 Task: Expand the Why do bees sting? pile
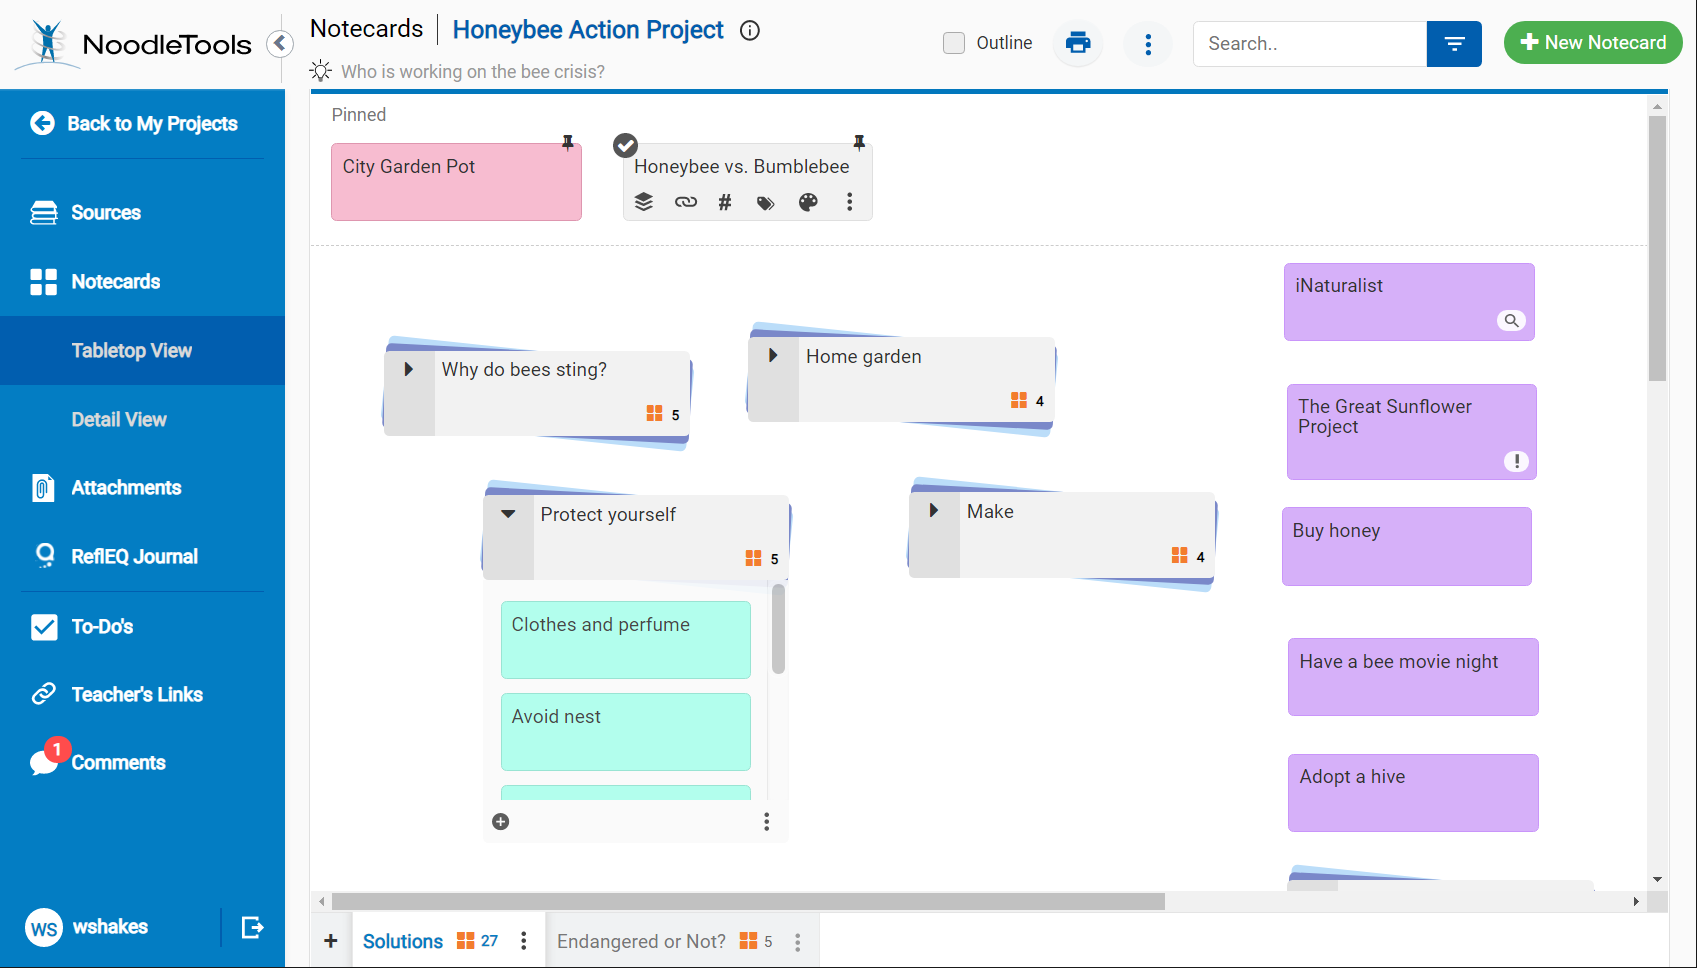pyautogui.click(x=408, y=369)
